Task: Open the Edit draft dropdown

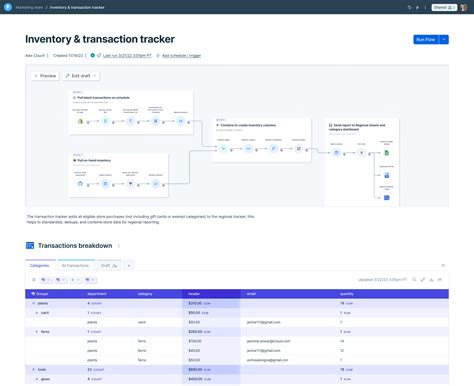Action: click(81, 76)
